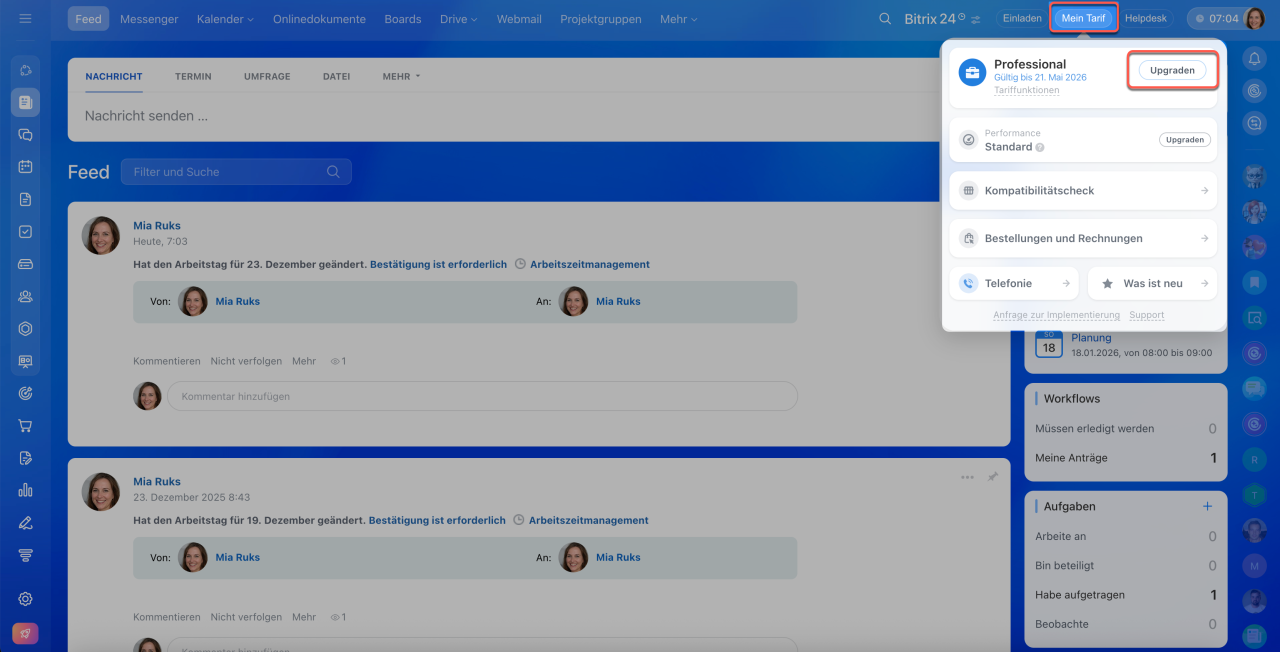Click Kommentar hinzufügen field in first post
Screen dimensions: 1280x652
482,396
